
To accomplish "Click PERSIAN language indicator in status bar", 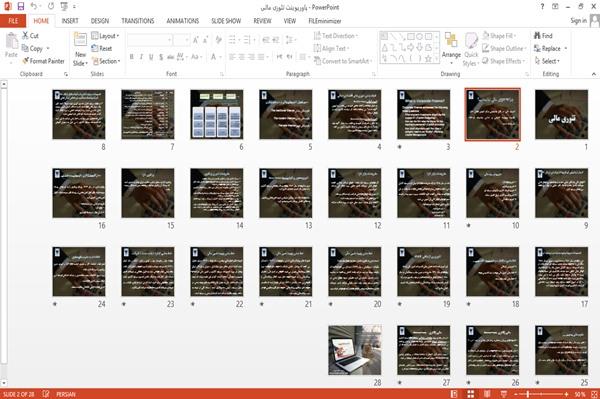I will point(66,394).
